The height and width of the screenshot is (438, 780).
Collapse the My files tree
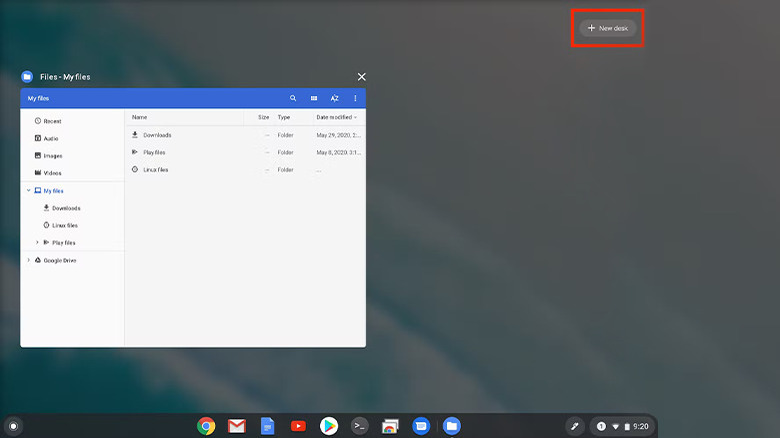tap(28, 190)
